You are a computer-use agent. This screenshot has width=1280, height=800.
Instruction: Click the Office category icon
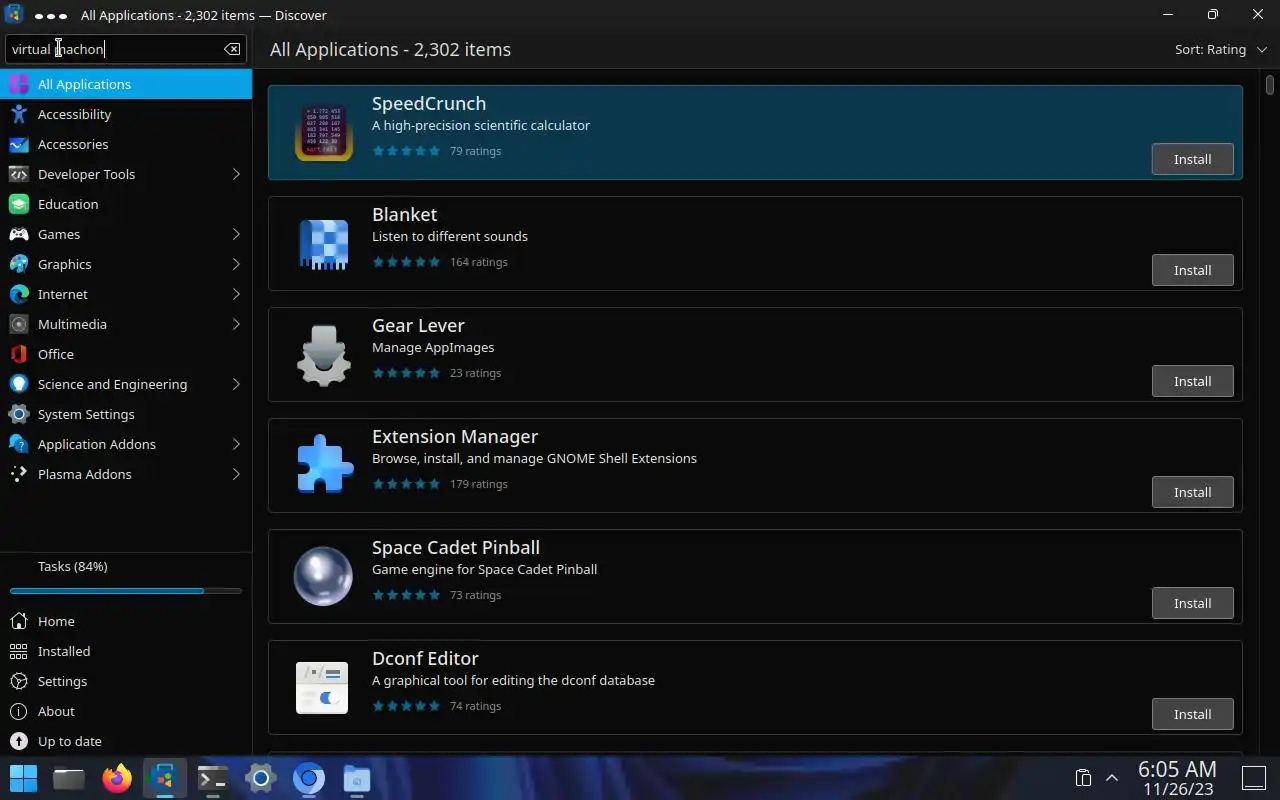click(19, 354)
